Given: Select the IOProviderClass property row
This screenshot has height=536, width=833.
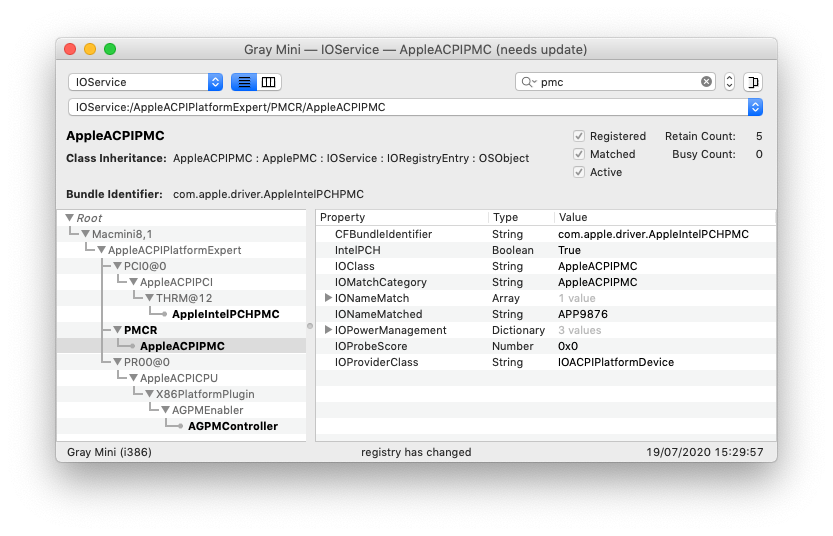Looking at the screenshot, I should [546, 362].
